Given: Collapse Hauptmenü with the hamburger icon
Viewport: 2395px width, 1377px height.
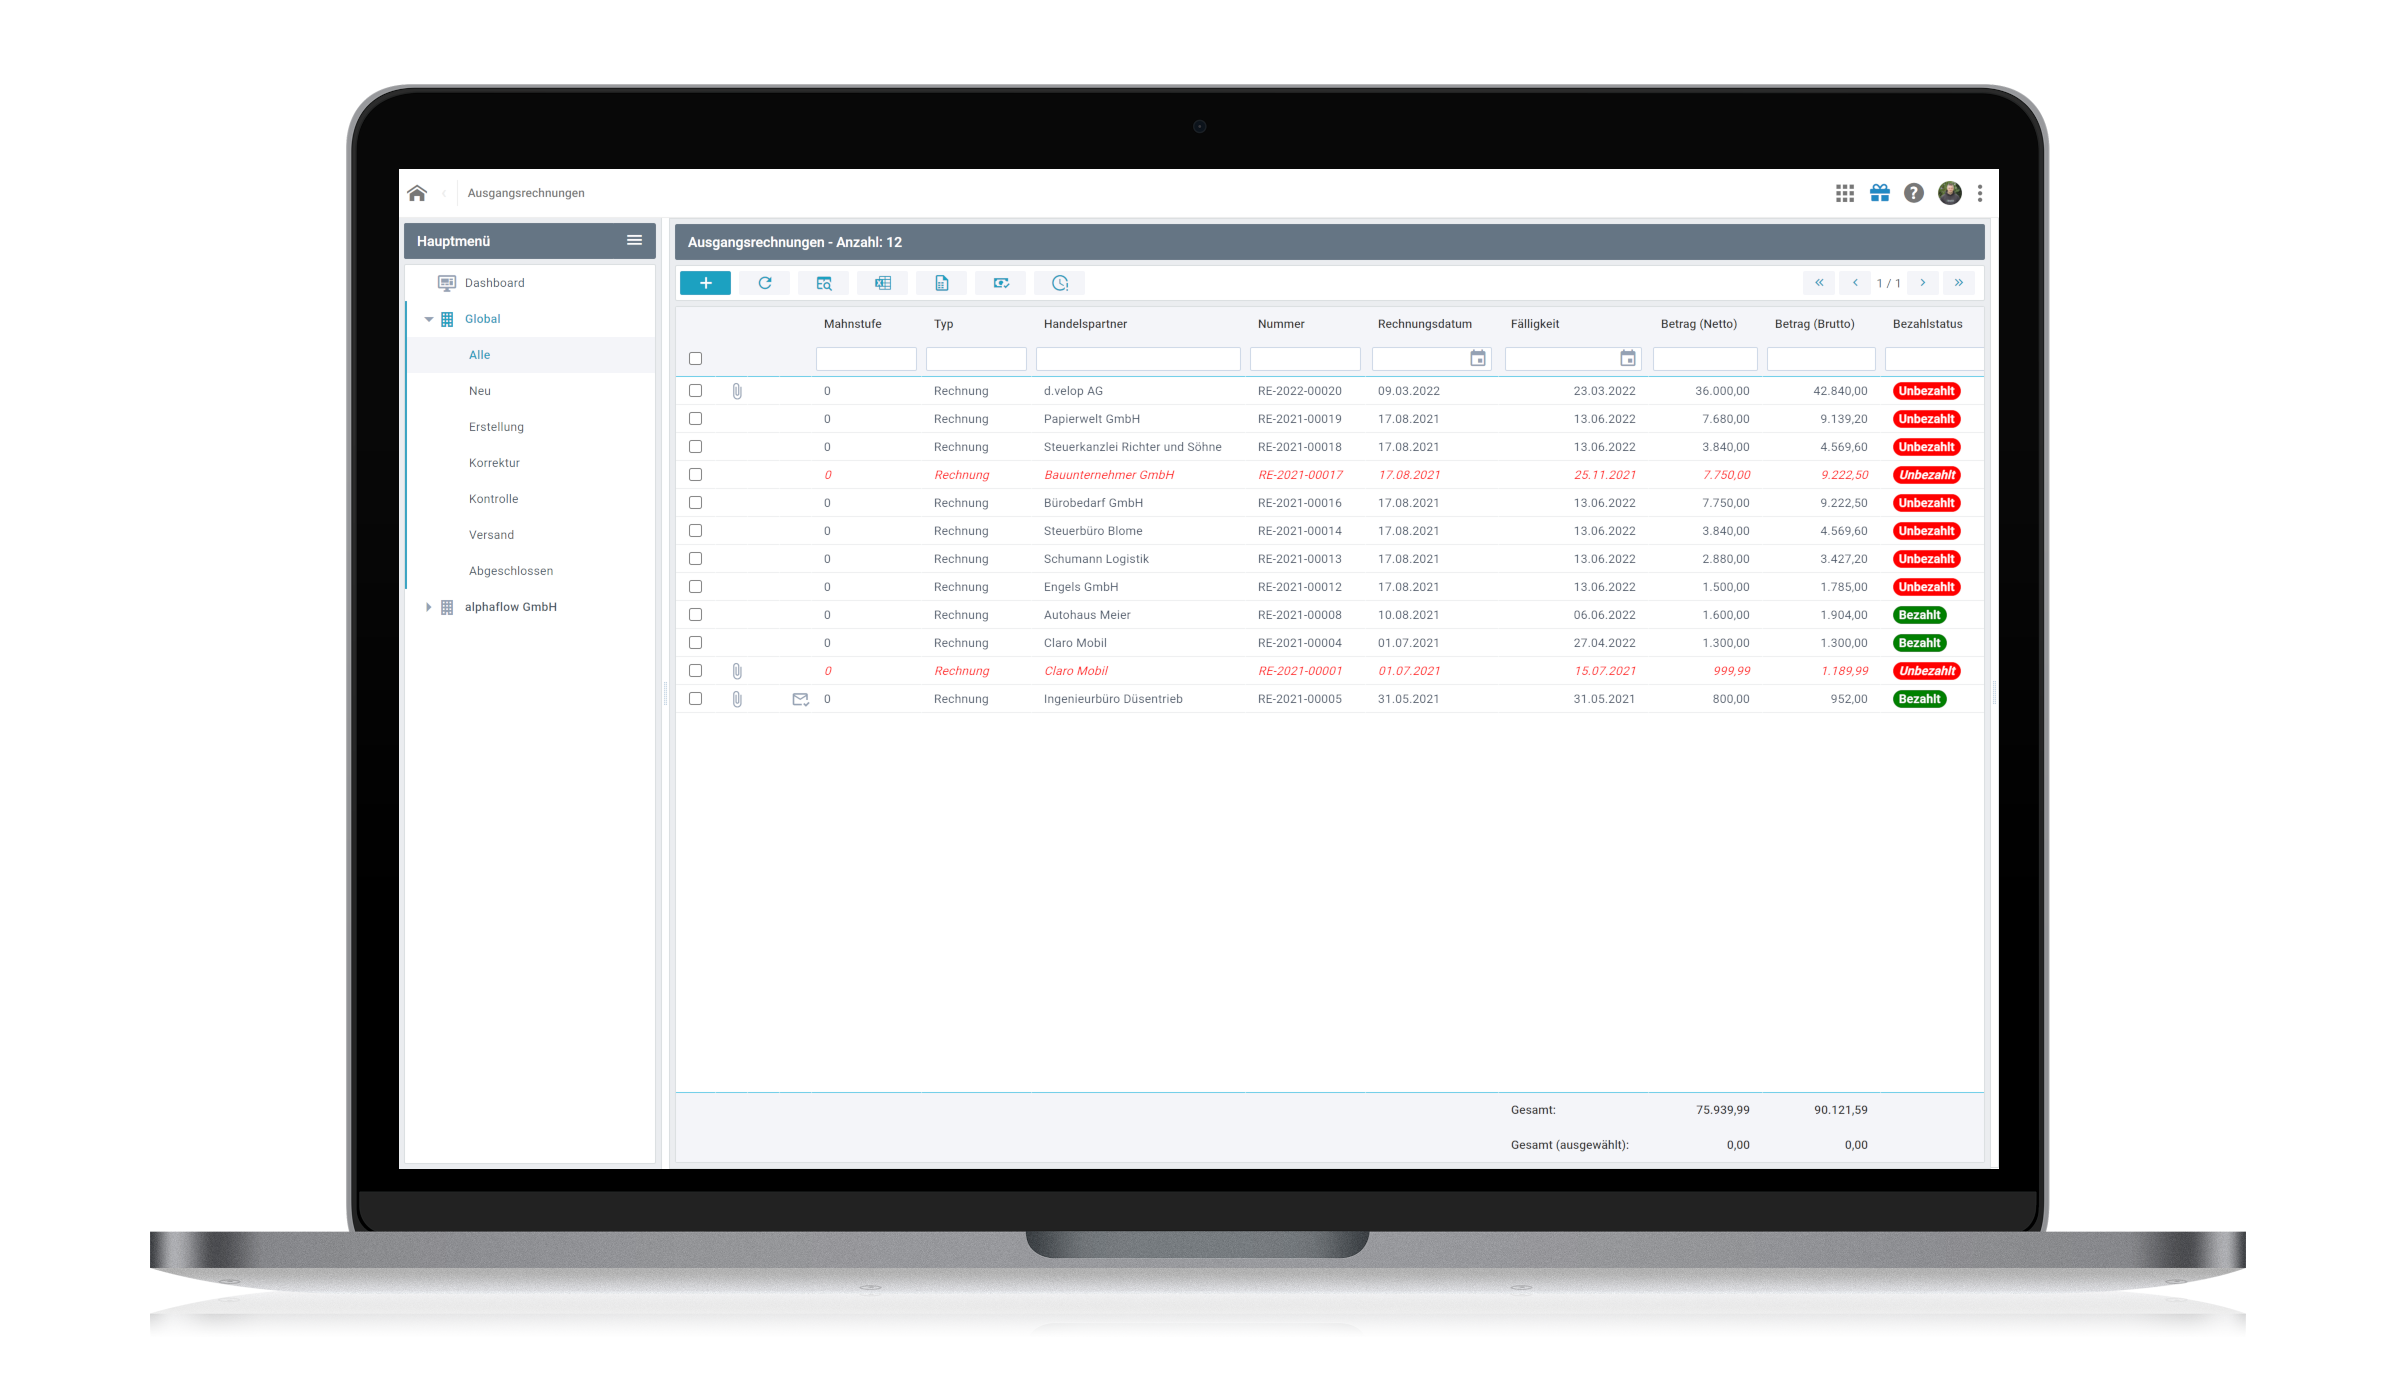Looking at the screenshot, I should point(634,240).
